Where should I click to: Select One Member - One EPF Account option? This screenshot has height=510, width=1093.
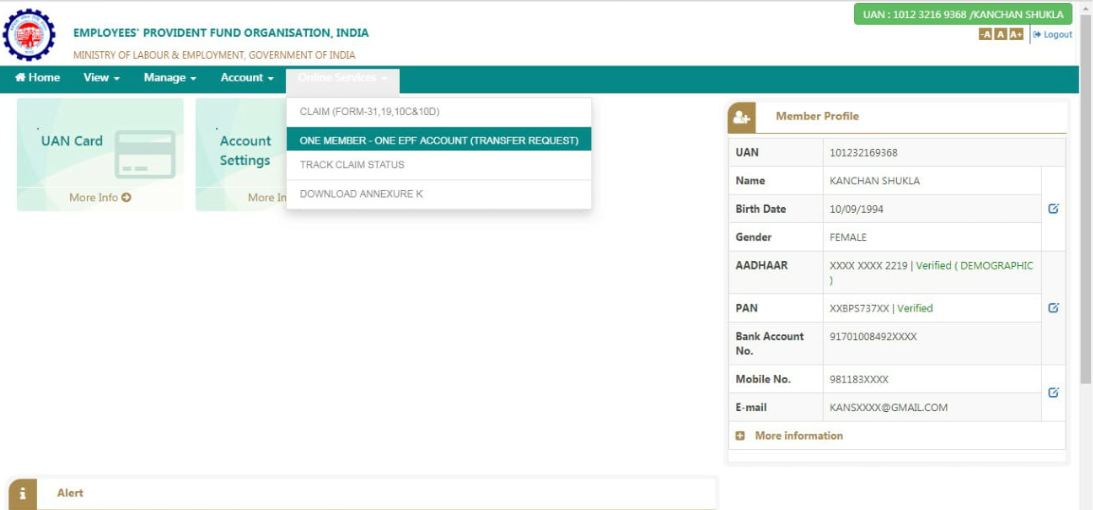click(439, 141)
